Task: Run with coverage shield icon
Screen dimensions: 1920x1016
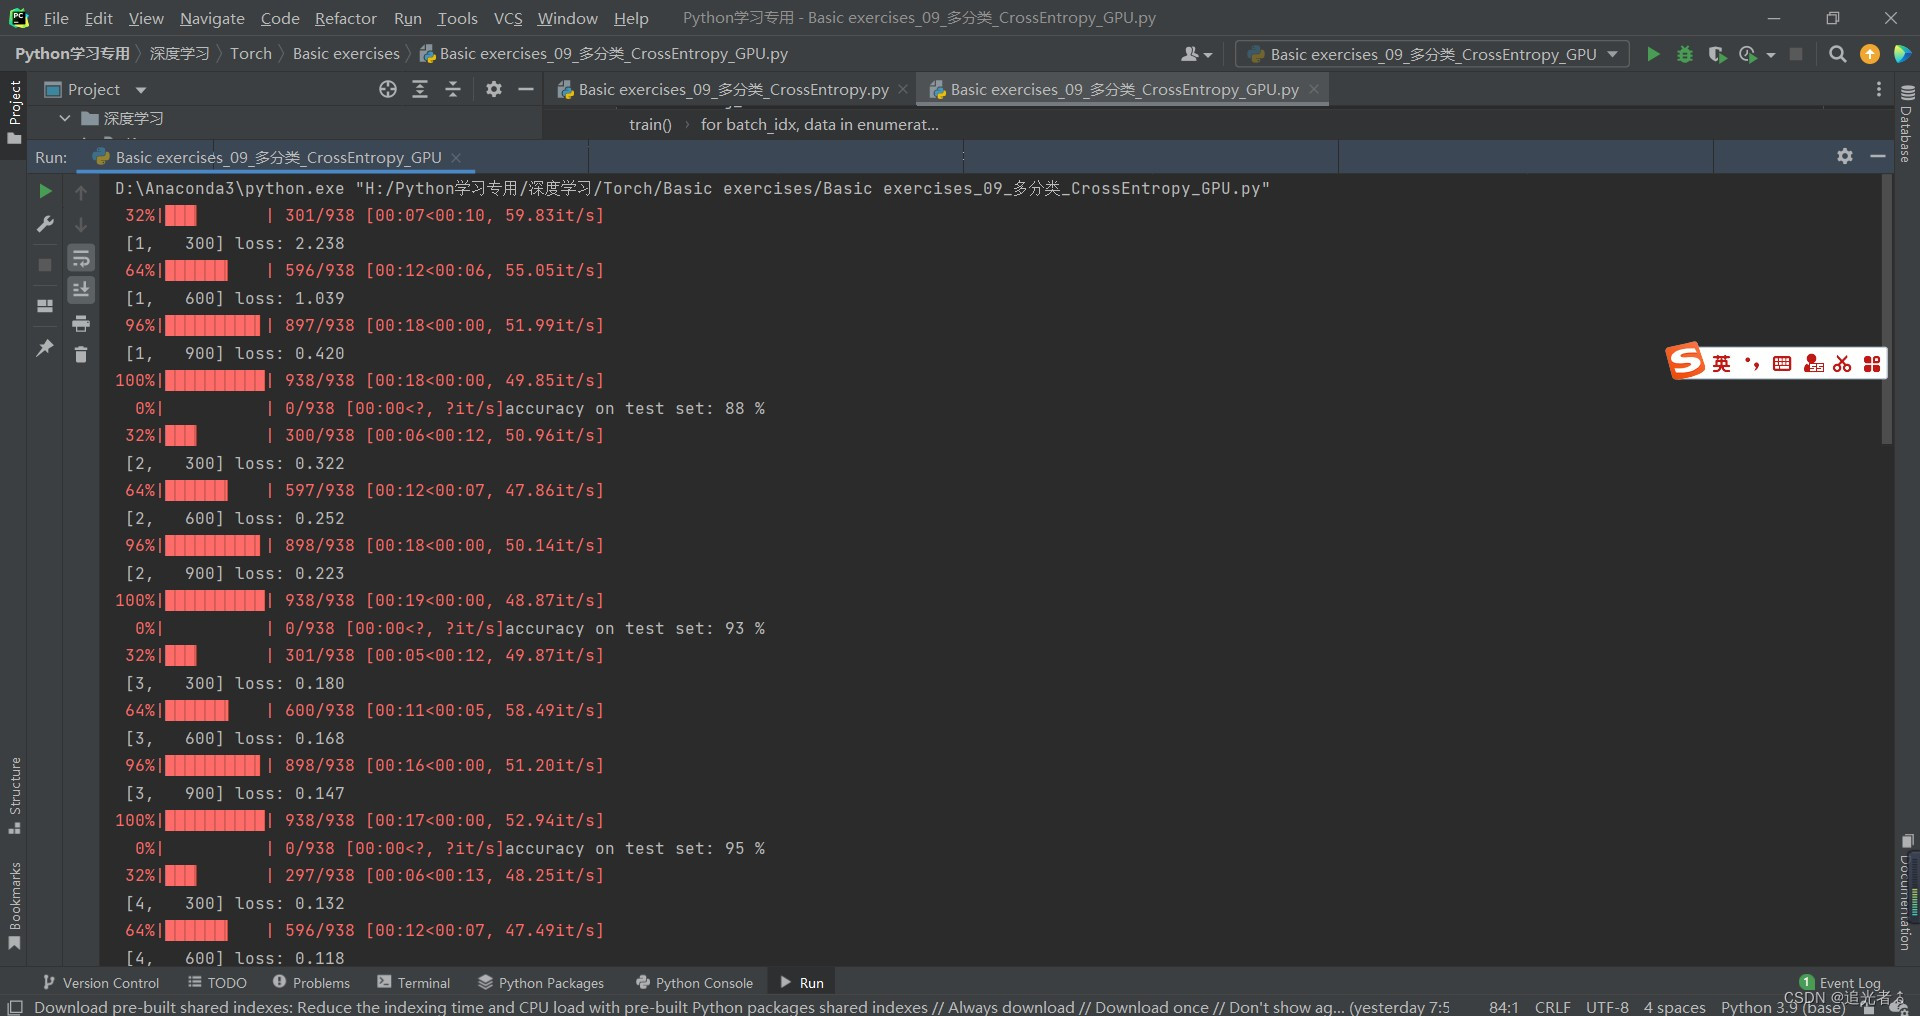Action: tap(1717, 54)
